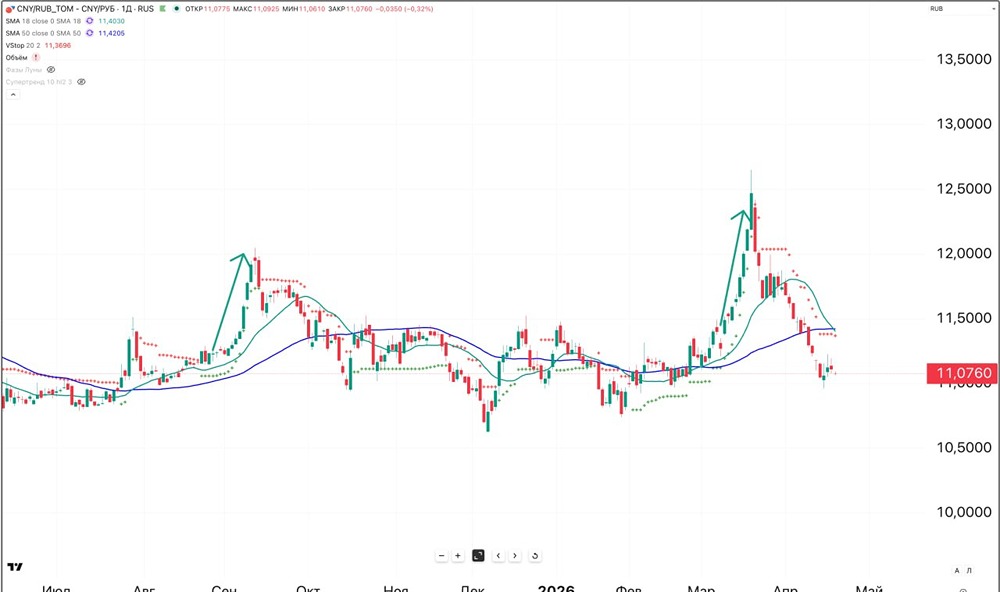1000x592 pixels.
Task: Click the loading icon for SMA 50
Action: (x=90, y=33)
